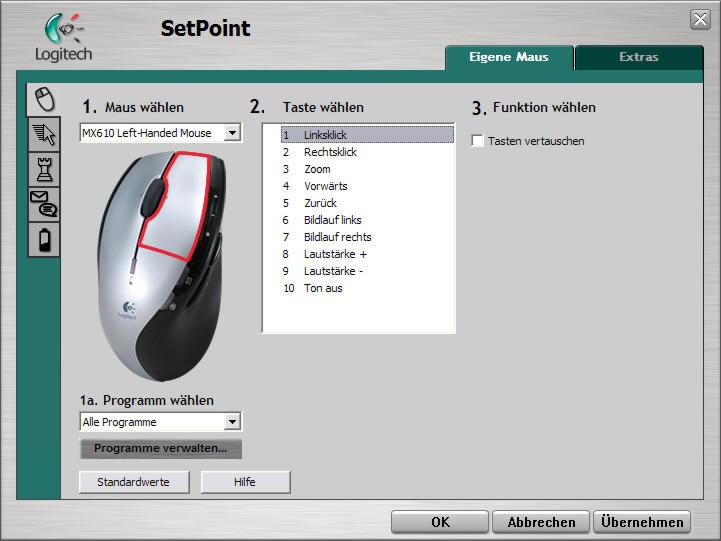The width and height of the screenshot is (721, 541).
Task: Expand the mouse model dropdown
Action: (232, 133)
